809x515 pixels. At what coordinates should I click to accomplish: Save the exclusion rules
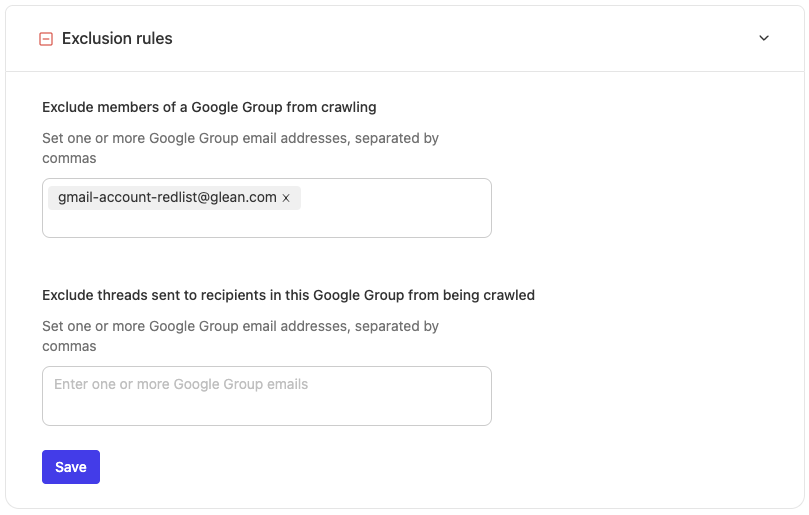coord(71,467)
